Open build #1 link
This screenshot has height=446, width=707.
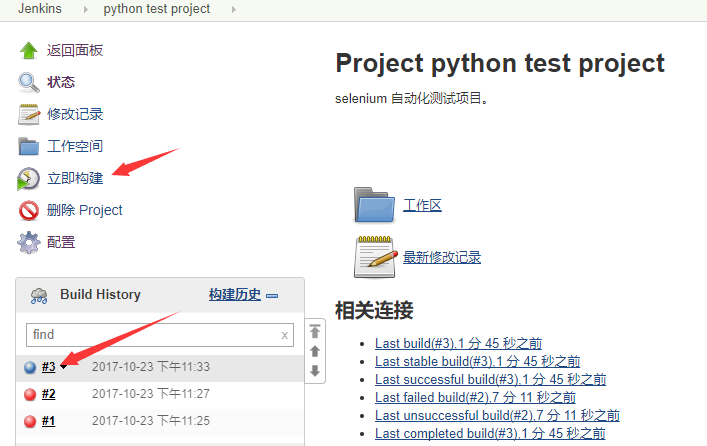click(x=49, y=421)
